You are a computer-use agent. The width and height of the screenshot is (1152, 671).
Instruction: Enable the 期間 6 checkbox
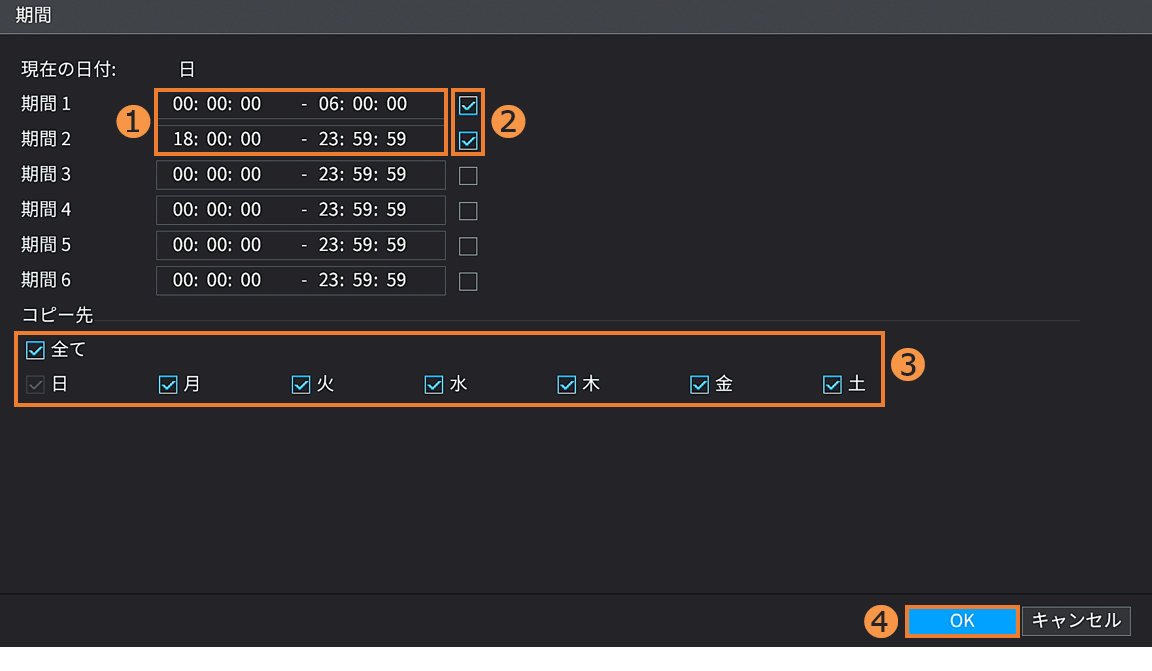click(x=468, y=281)
